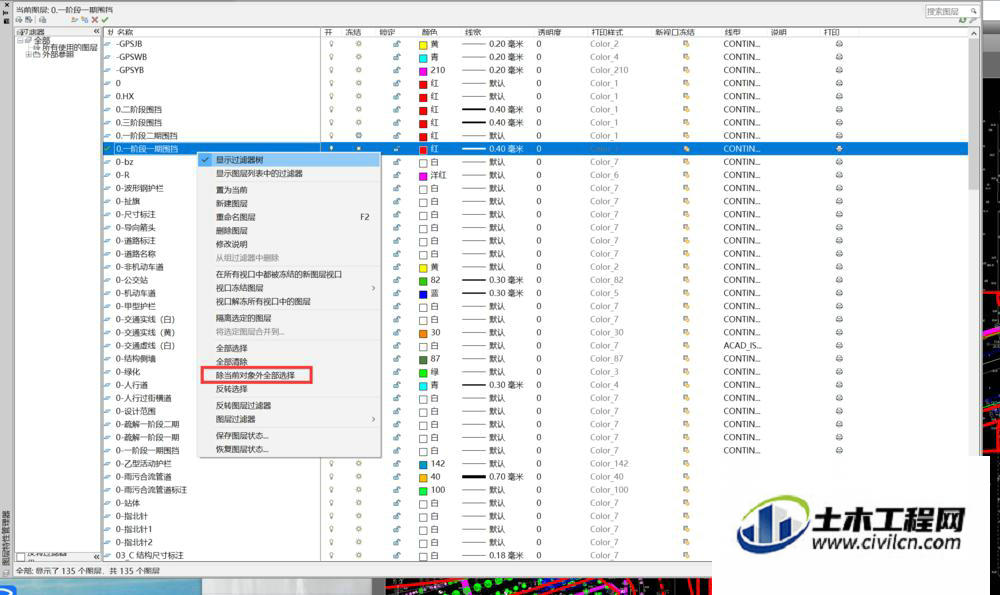The width and height of the screenshot is (1000, 595).
Task: Choose 反转选择 in context menu
Action: pos(290,389)
